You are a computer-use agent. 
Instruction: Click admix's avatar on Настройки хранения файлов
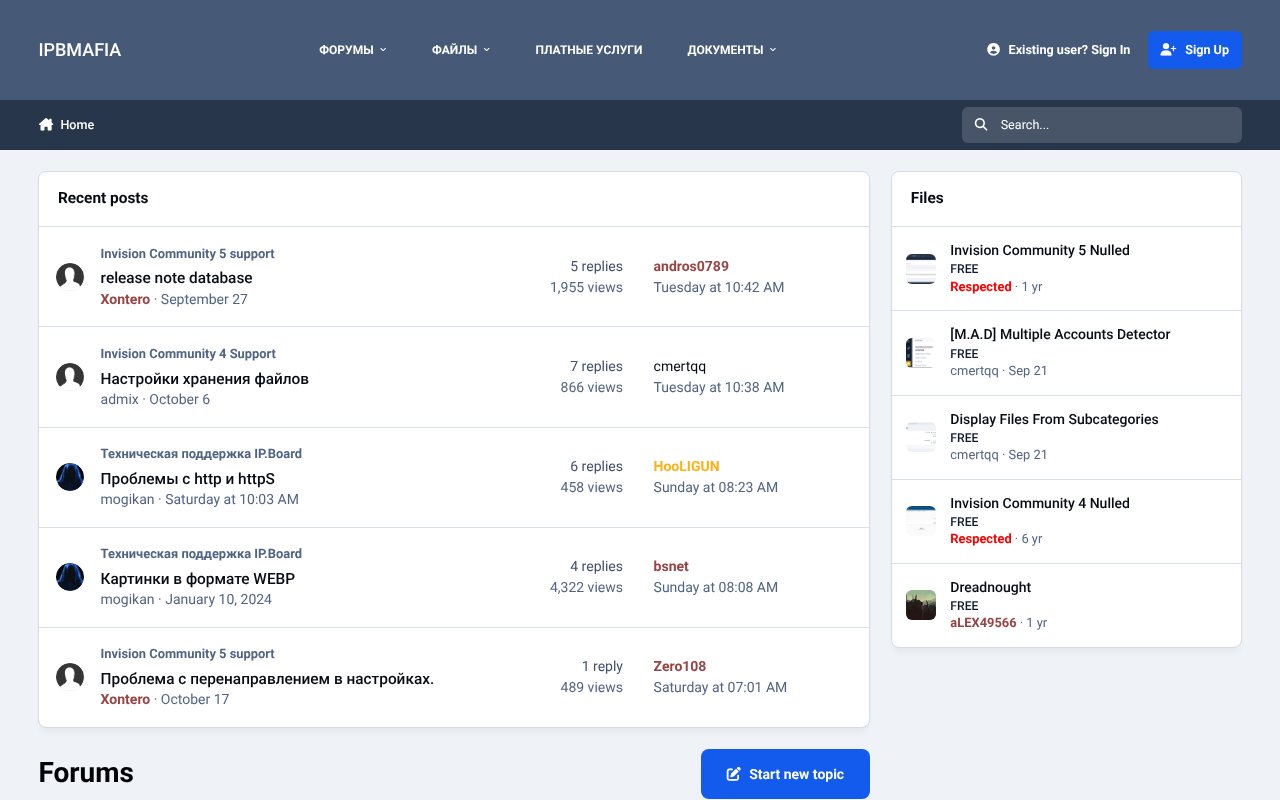70,377
